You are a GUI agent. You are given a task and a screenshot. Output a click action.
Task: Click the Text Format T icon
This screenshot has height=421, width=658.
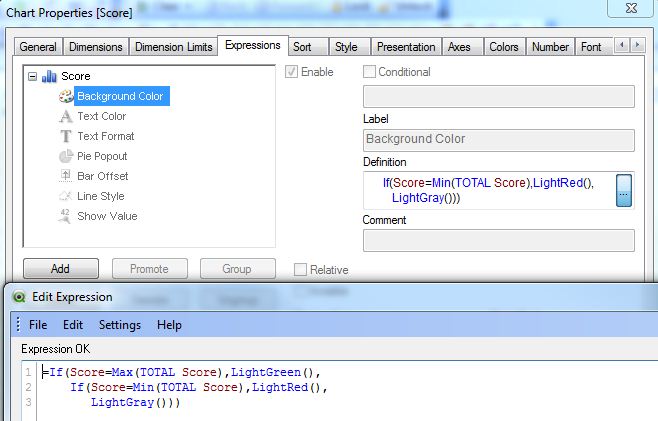pyautogui.click(x=65, y=136)
